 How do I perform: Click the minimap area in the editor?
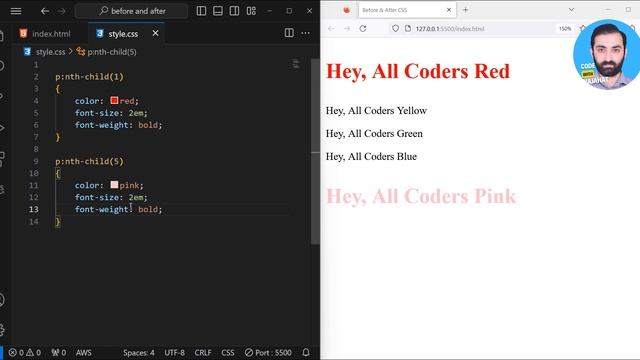pyautogui.click(x=297, y=64)
